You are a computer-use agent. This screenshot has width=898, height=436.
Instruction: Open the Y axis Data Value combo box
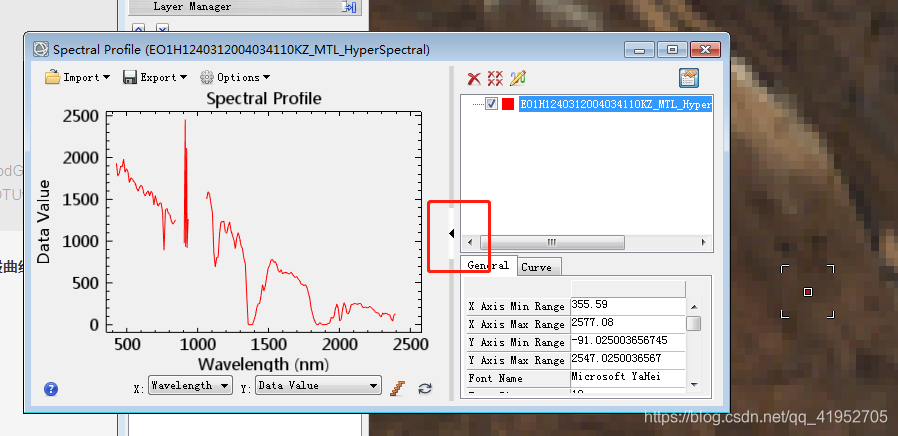pos(318,386)
